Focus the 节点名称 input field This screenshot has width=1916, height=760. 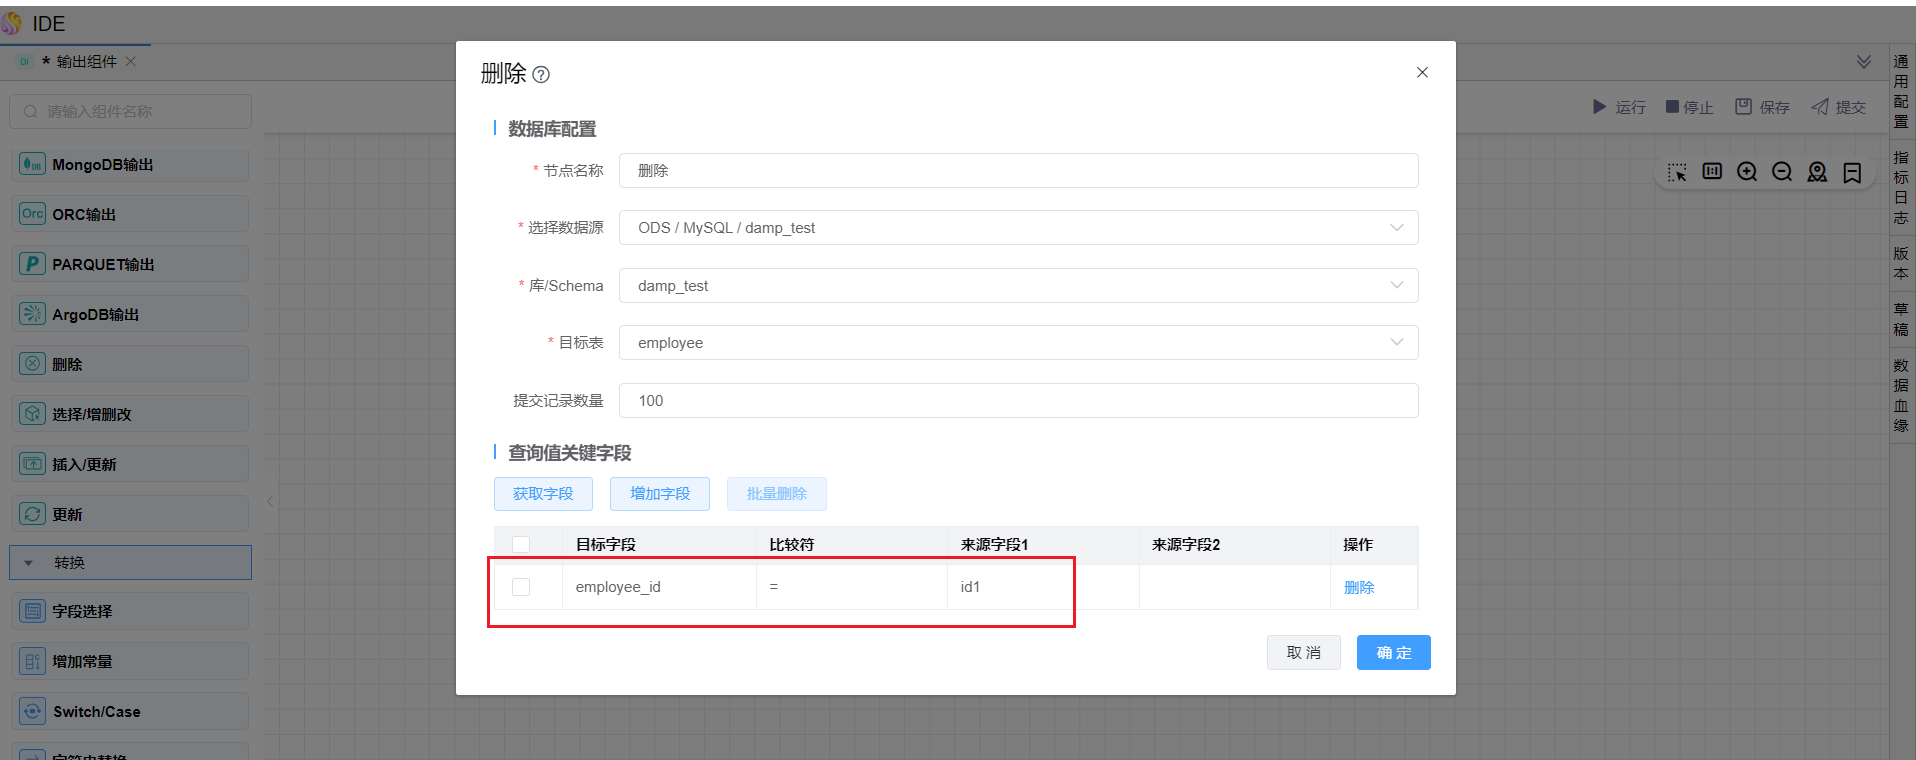(x=1018, y=170)
